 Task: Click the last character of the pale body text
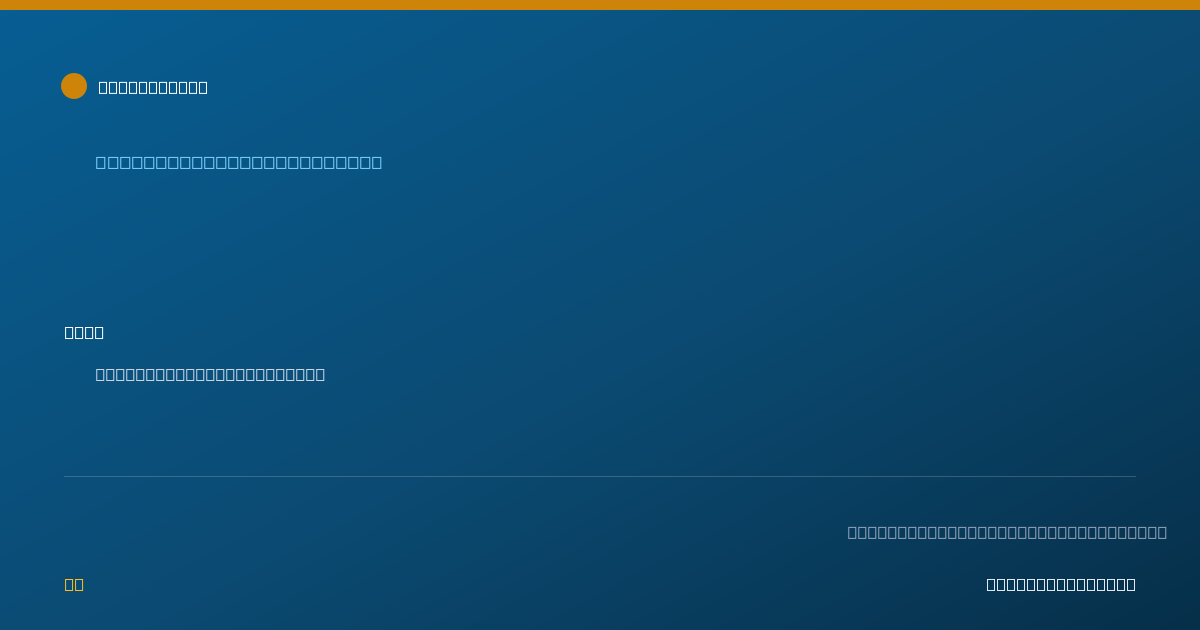pos(321,374)
